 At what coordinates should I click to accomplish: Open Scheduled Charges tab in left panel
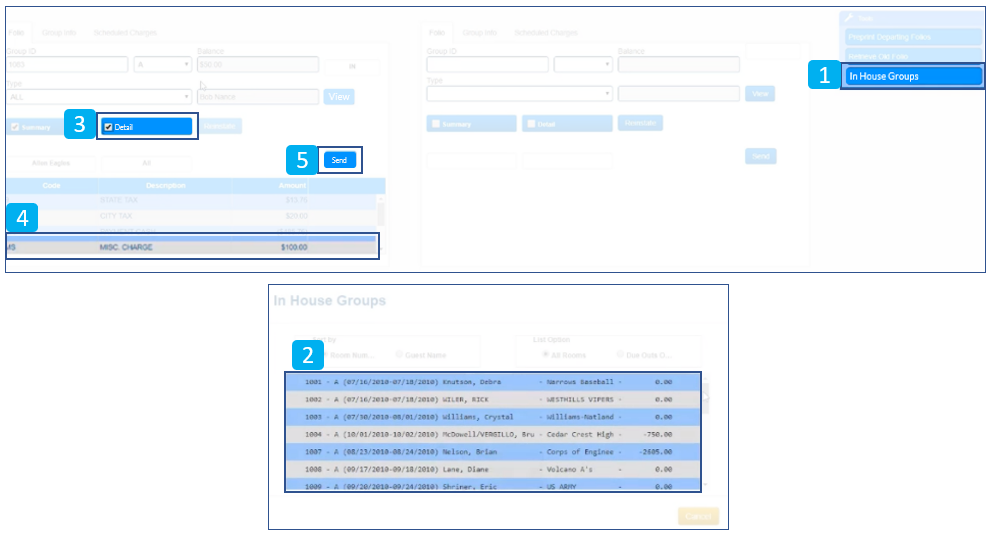125,32
